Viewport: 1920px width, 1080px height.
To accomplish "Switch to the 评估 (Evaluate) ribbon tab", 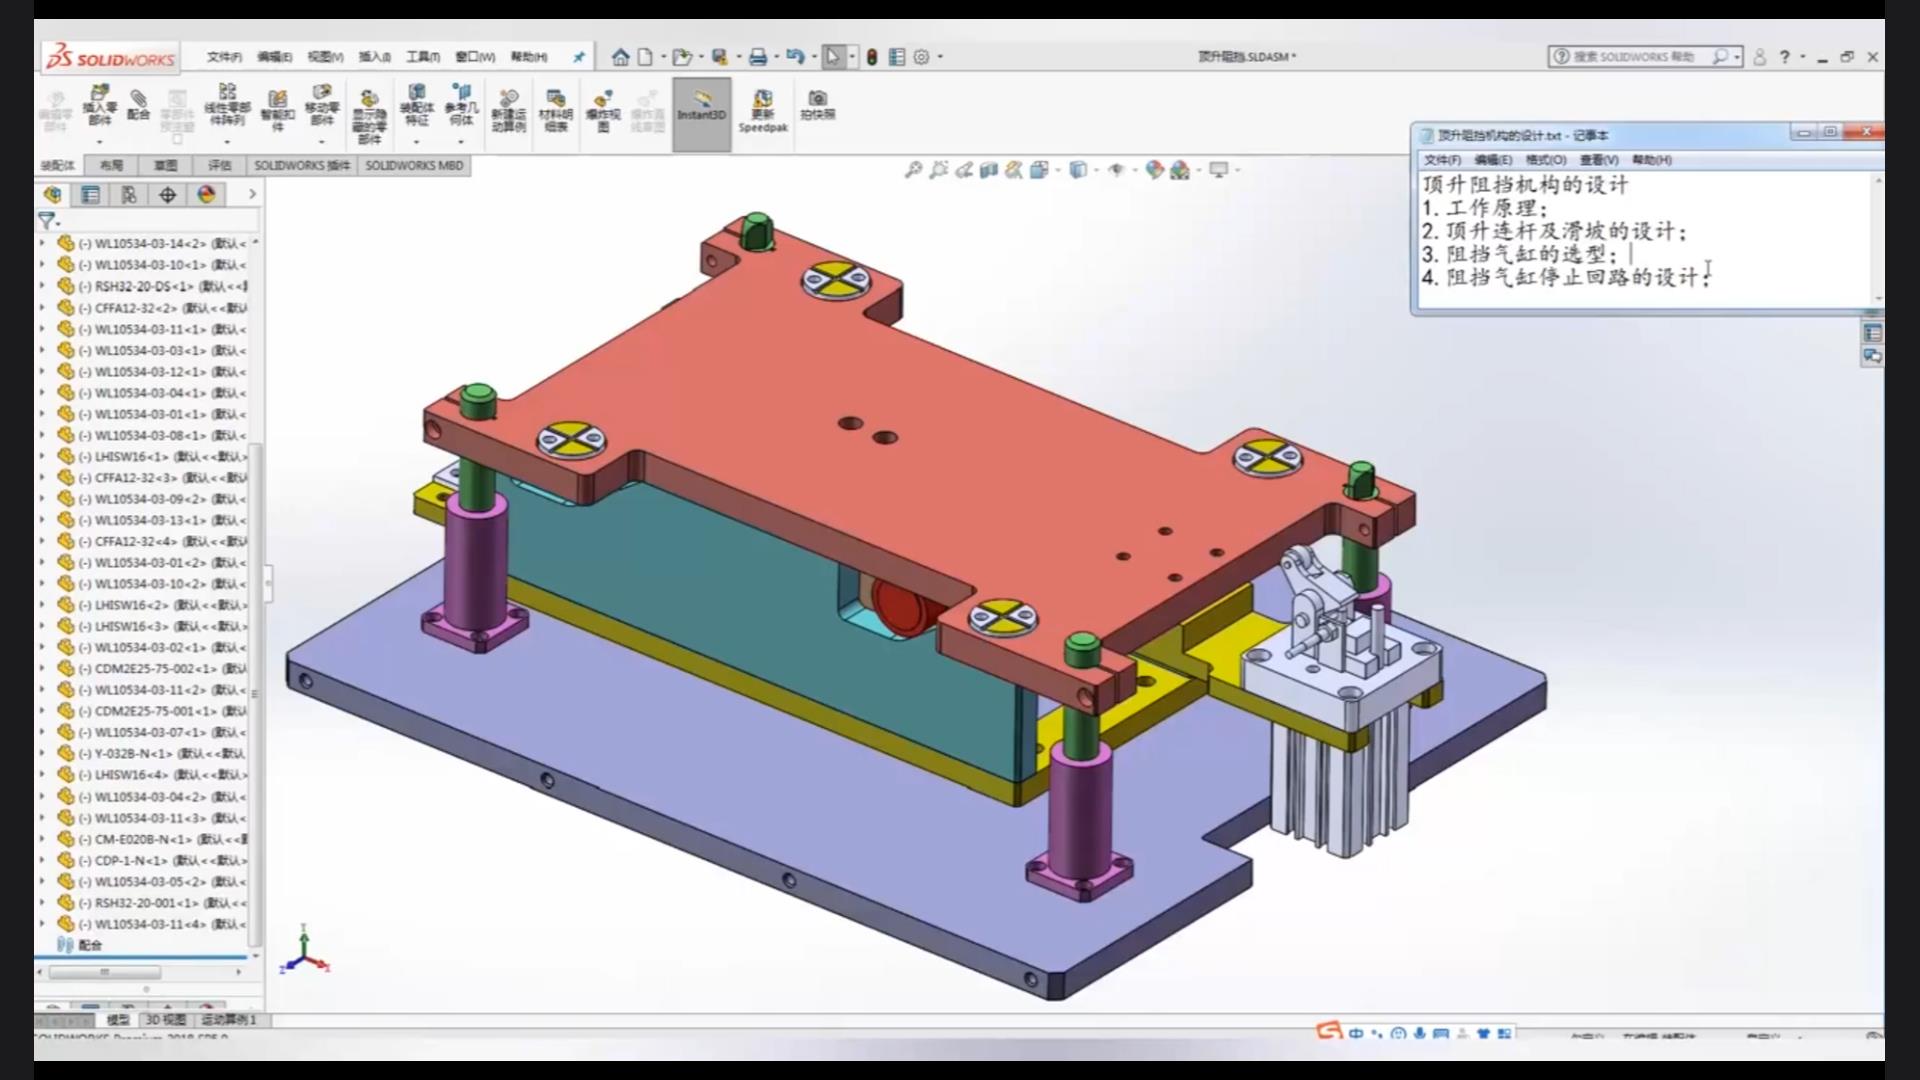I will pos(219,165).
